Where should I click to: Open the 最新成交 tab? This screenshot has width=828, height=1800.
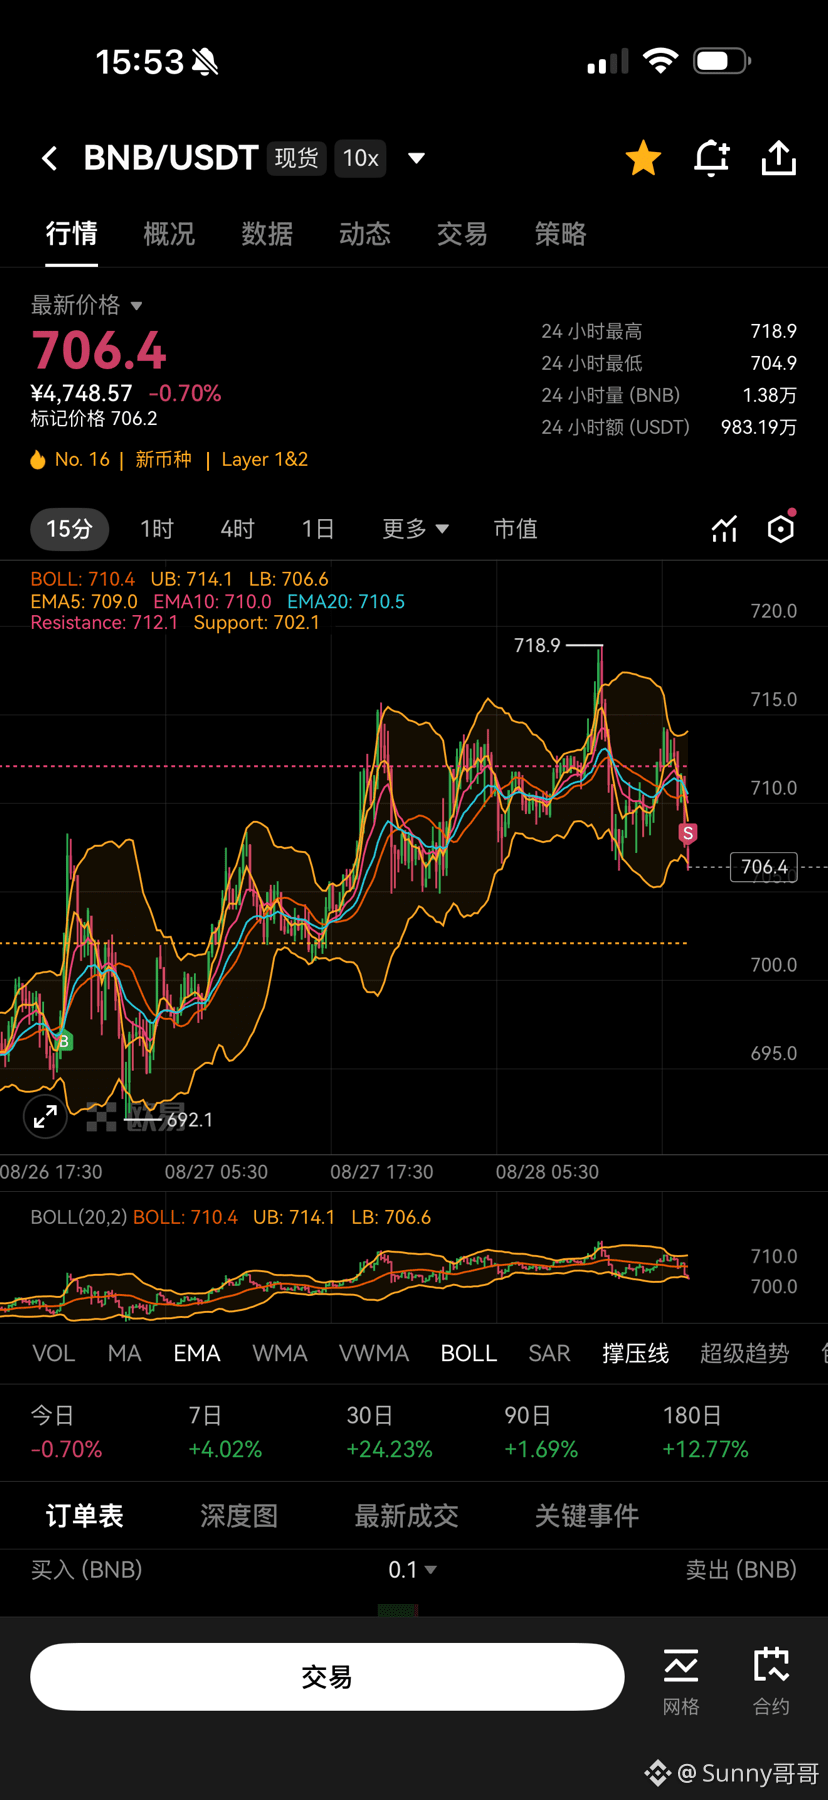coord(406,1516)
